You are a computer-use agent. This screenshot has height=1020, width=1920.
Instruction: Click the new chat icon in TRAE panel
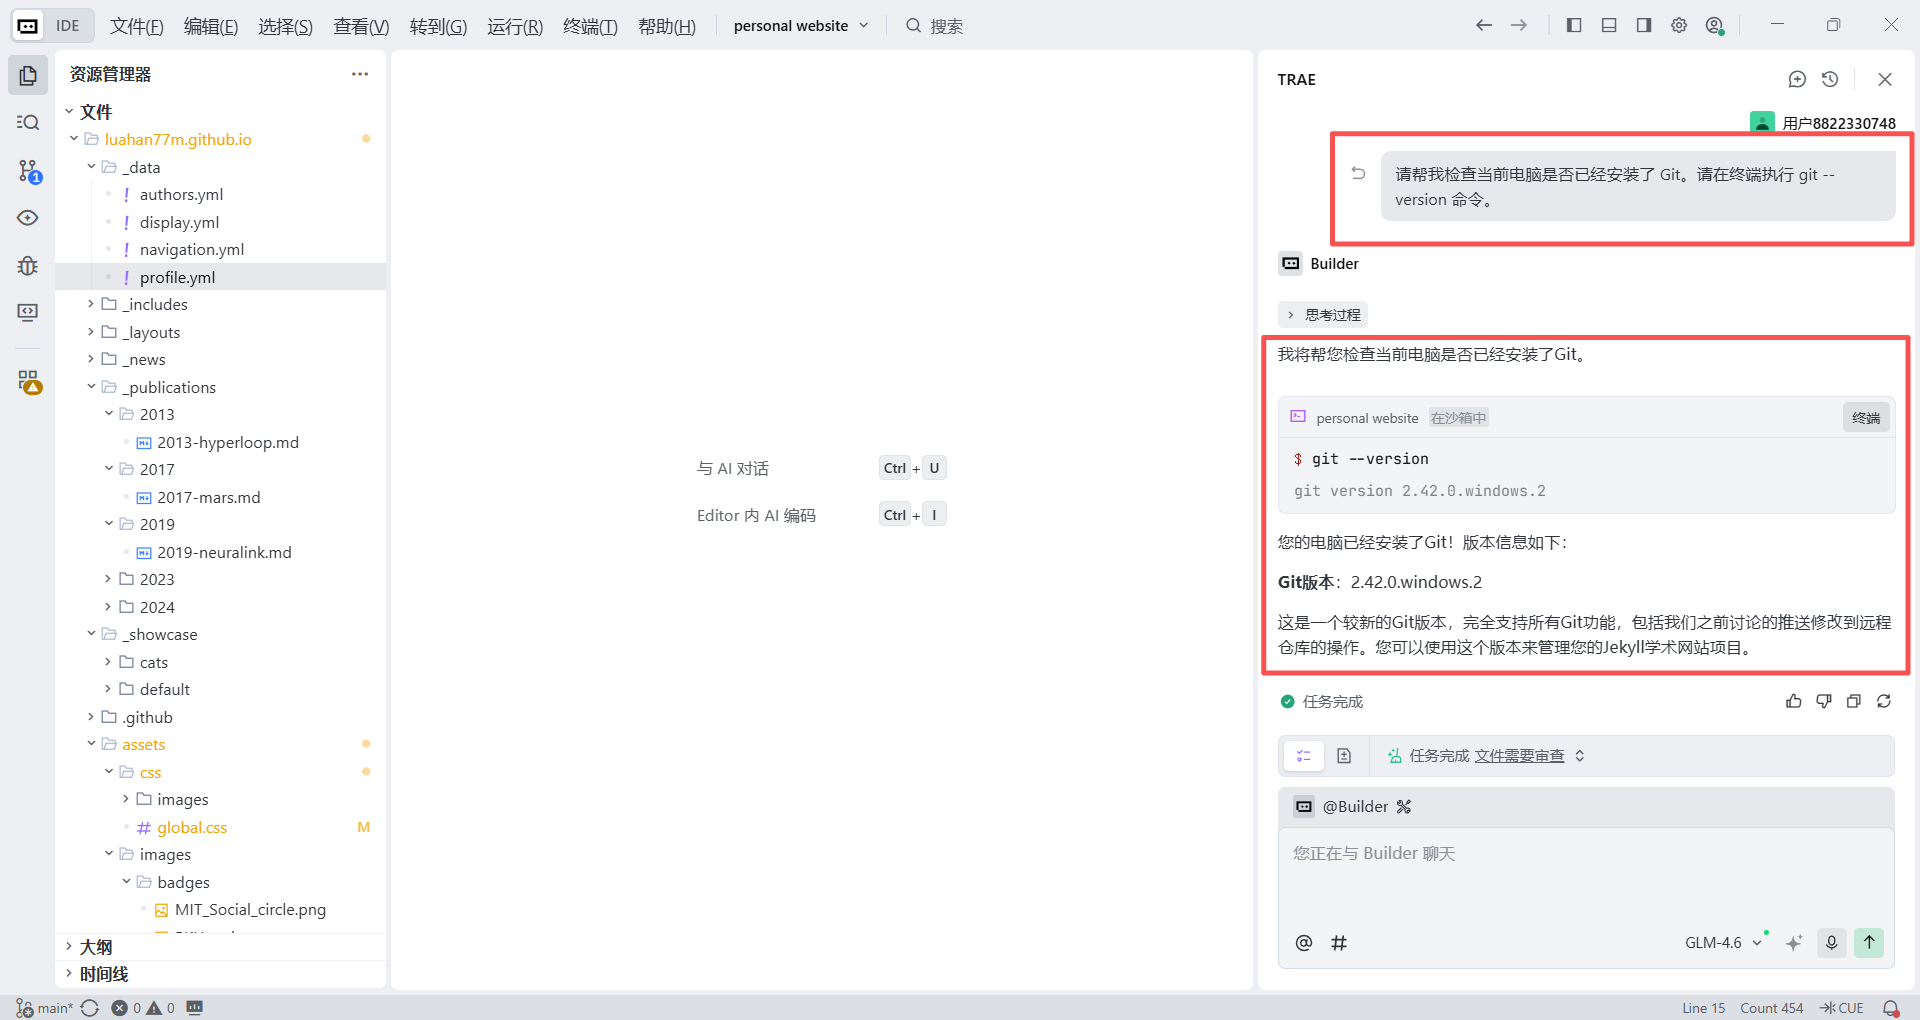click(x=1797, y=79)
